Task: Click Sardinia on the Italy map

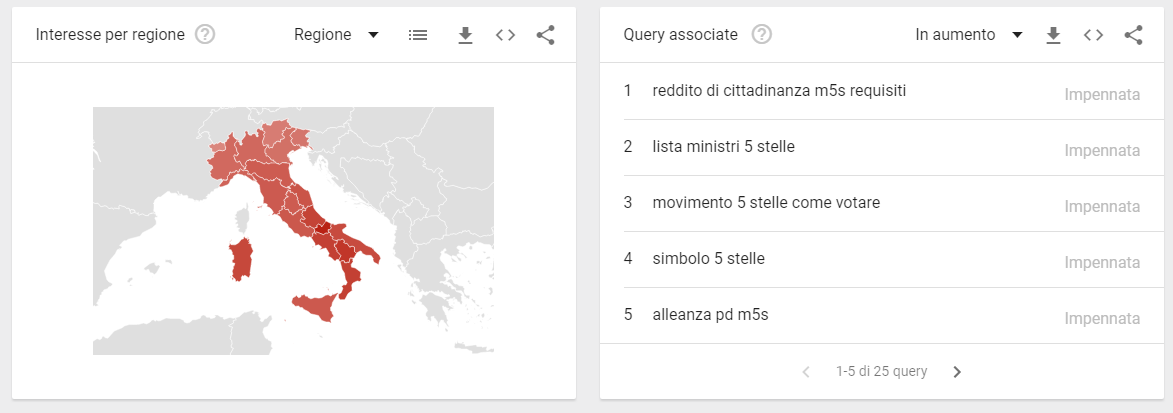Action: click(241, 260)
